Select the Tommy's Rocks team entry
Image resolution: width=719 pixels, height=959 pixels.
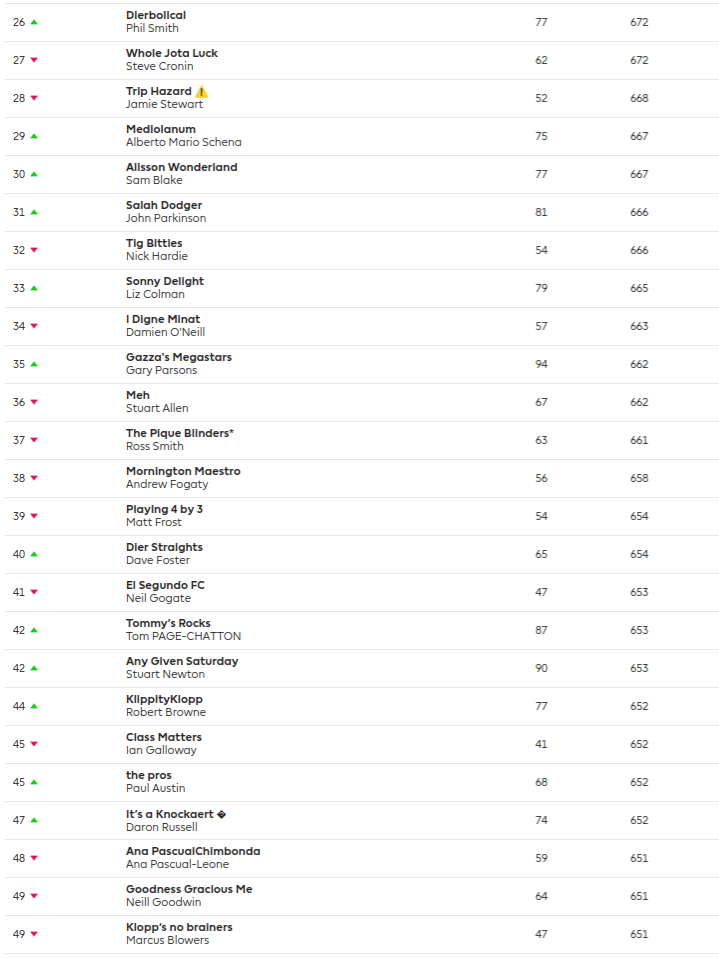(x=168, y=623)
